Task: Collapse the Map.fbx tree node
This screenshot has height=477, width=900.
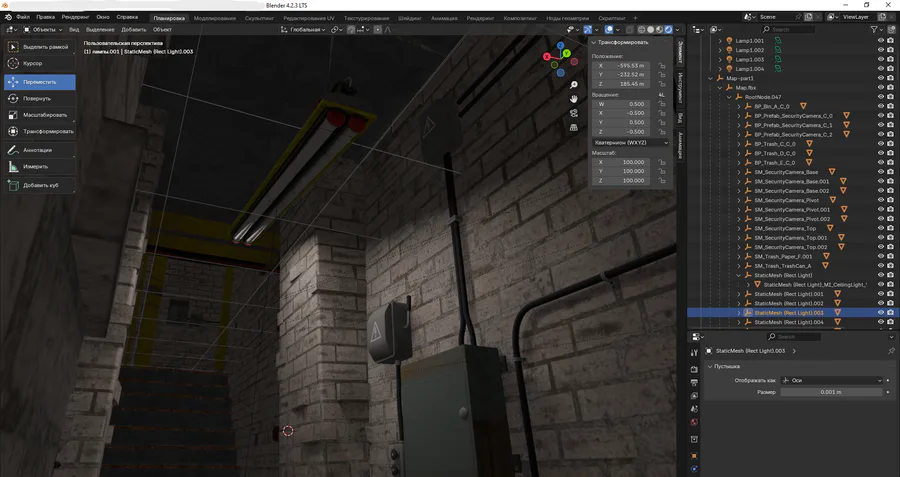Action: coord(720,88)
